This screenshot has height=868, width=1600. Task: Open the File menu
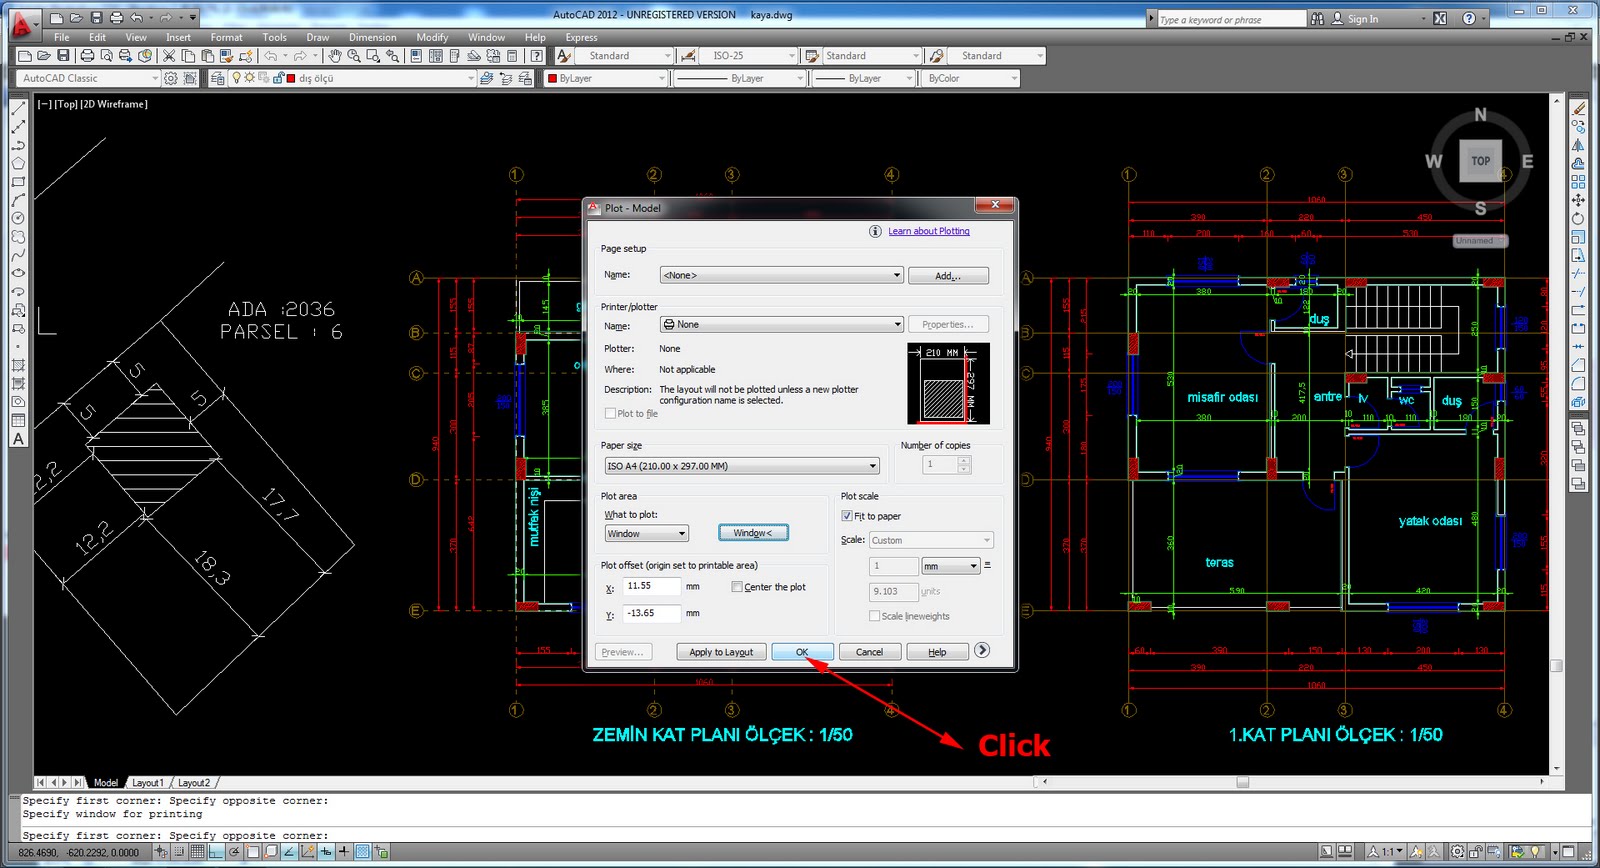click(62, 37)
